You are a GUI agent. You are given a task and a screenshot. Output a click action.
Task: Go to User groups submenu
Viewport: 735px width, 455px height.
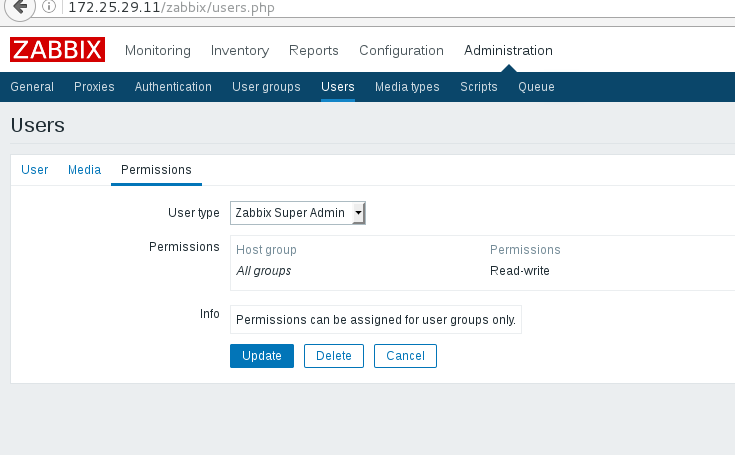pos(266,87)
